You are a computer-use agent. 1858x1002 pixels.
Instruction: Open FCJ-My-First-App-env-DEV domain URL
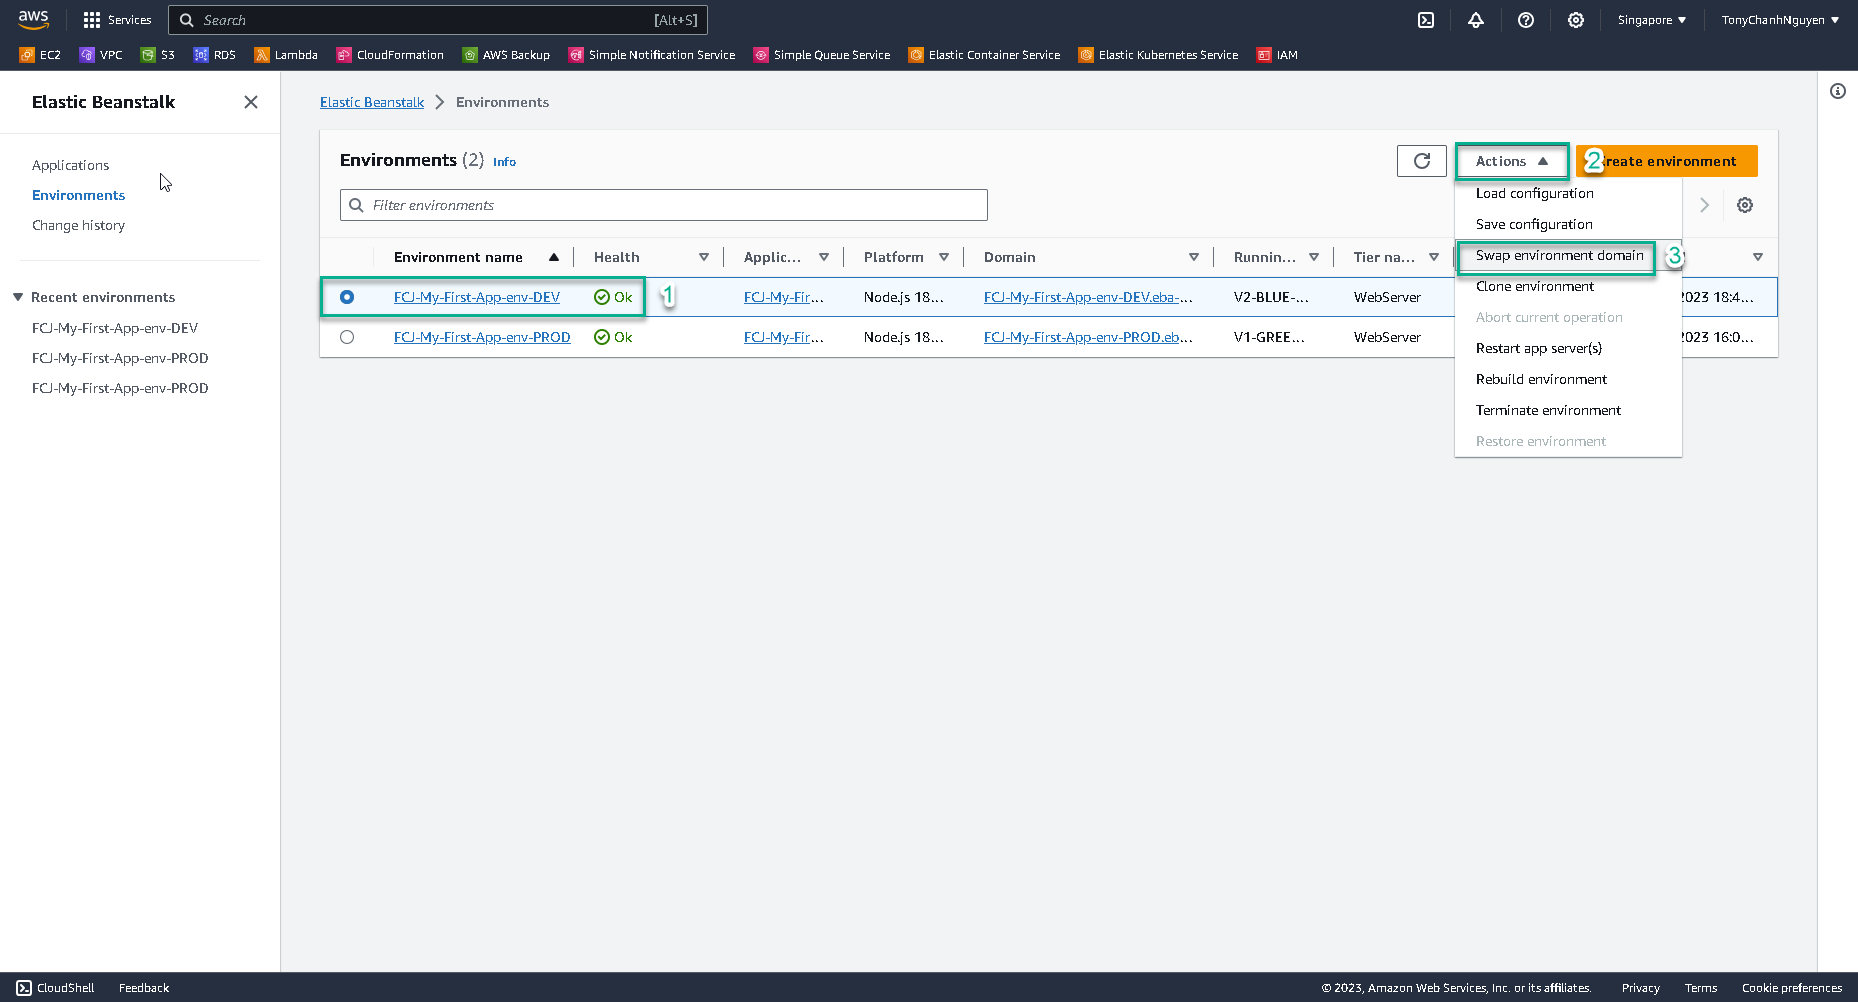(1088, 297)
